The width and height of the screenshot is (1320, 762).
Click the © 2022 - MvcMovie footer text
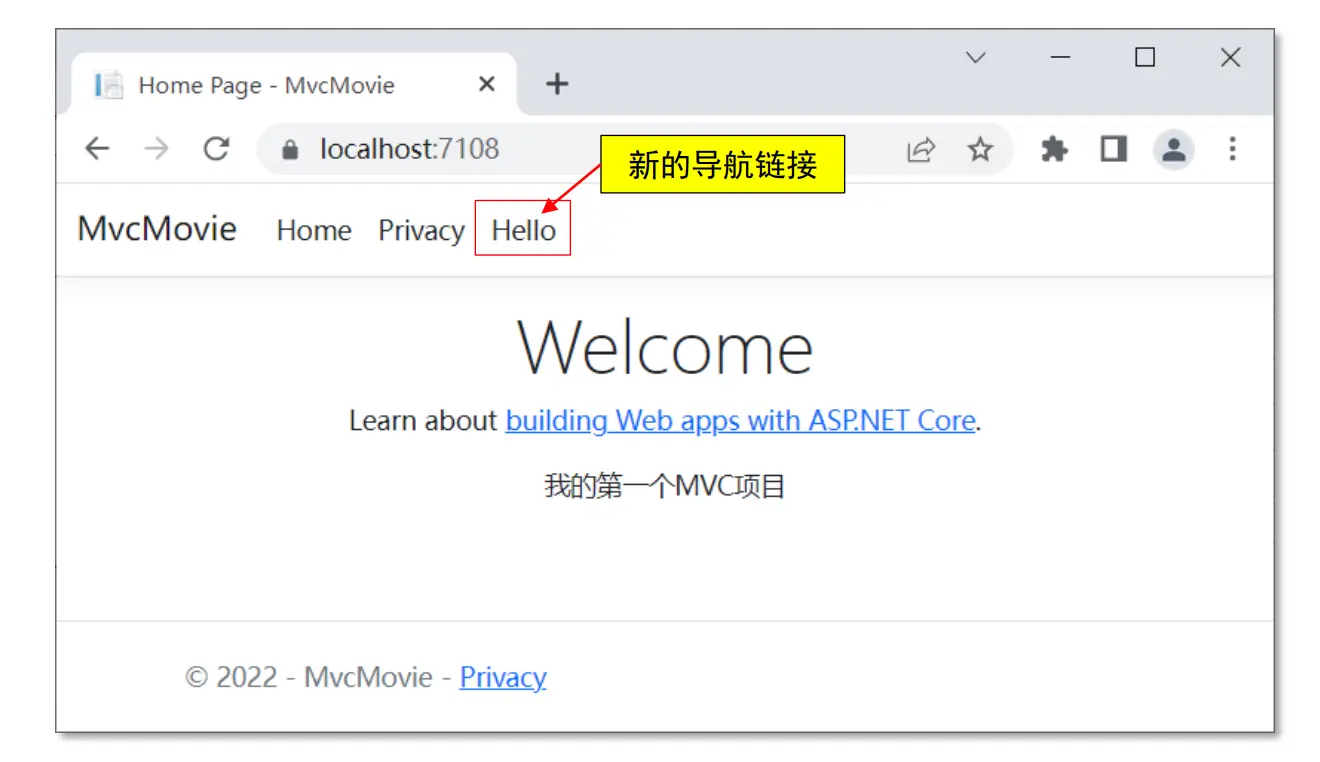(x=309, y=678)
